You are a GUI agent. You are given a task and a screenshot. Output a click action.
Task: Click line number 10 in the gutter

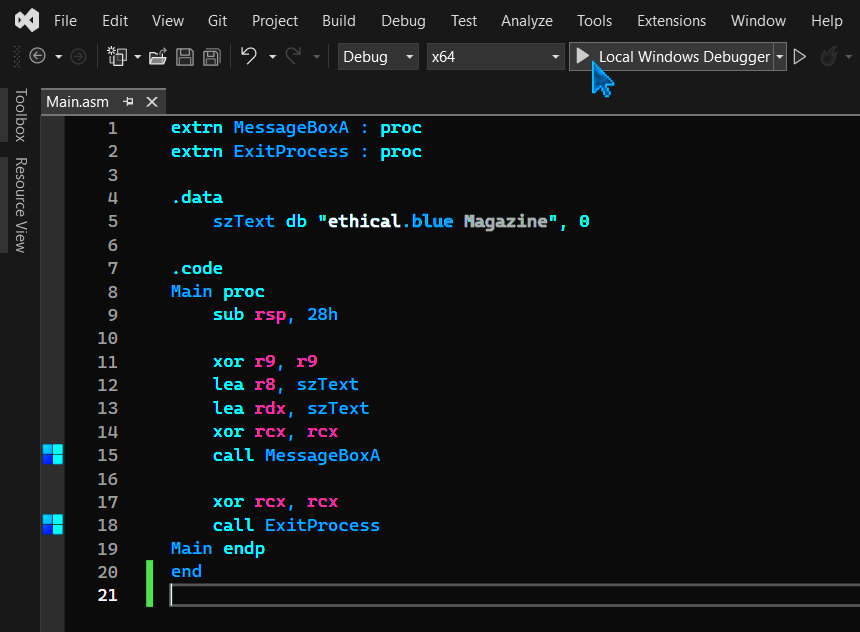(x=108, y=338)
